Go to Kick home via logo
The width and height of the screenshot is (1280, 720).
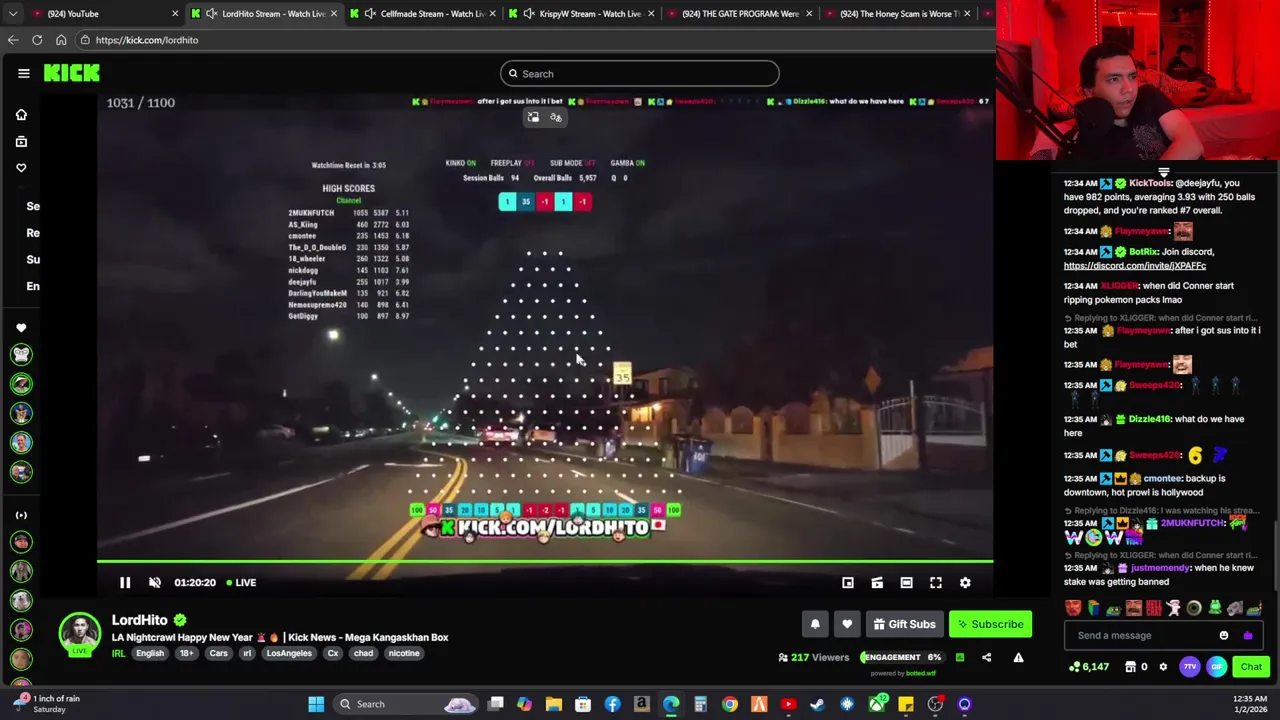tap(72, 73)
